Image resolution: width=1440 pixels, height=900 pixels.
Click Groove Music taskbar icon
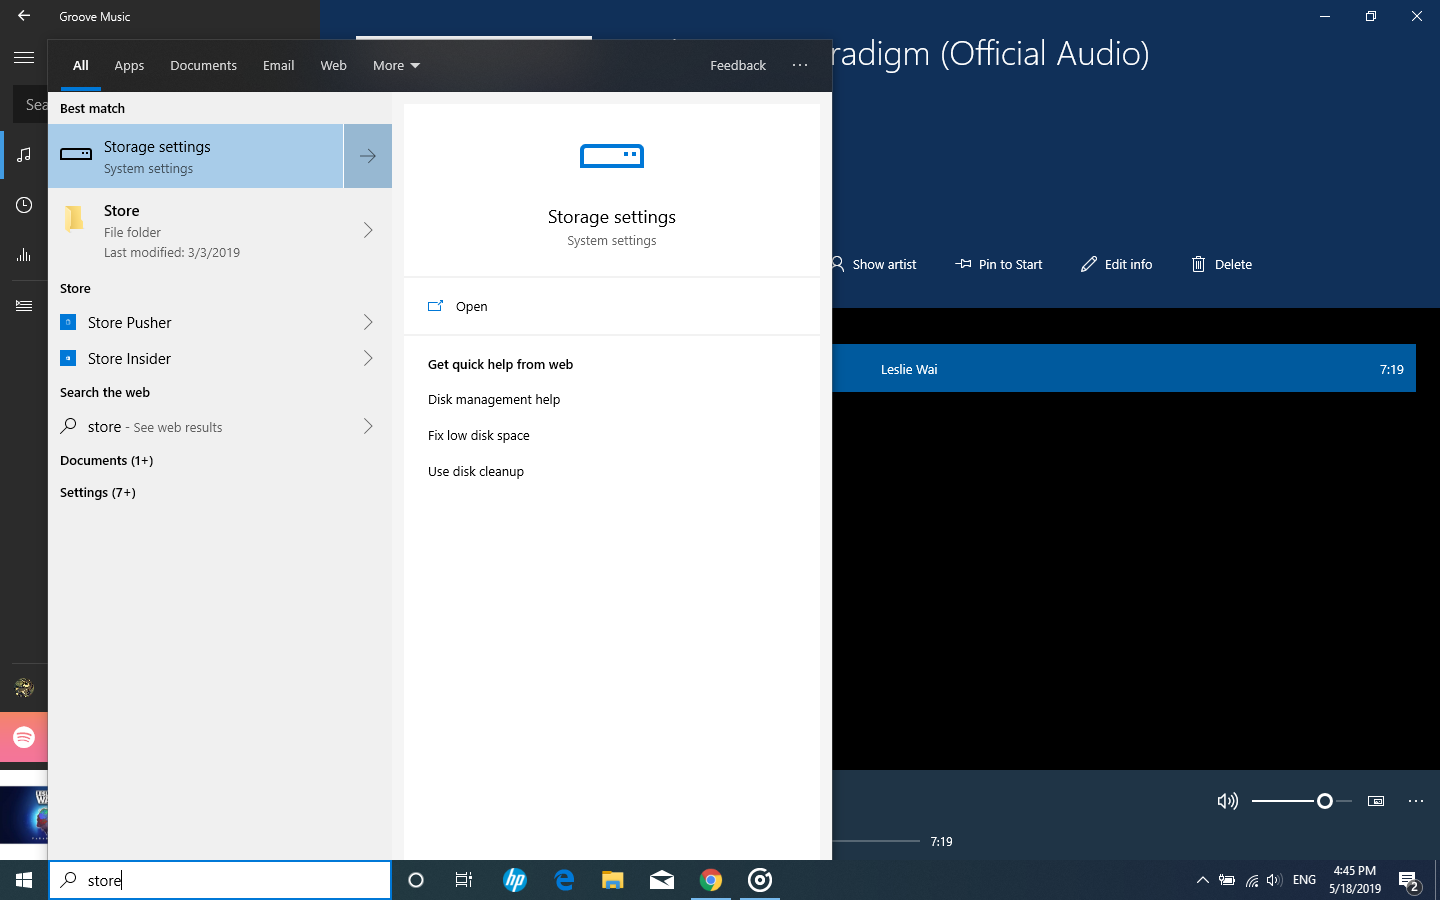[x=760, y=880]
